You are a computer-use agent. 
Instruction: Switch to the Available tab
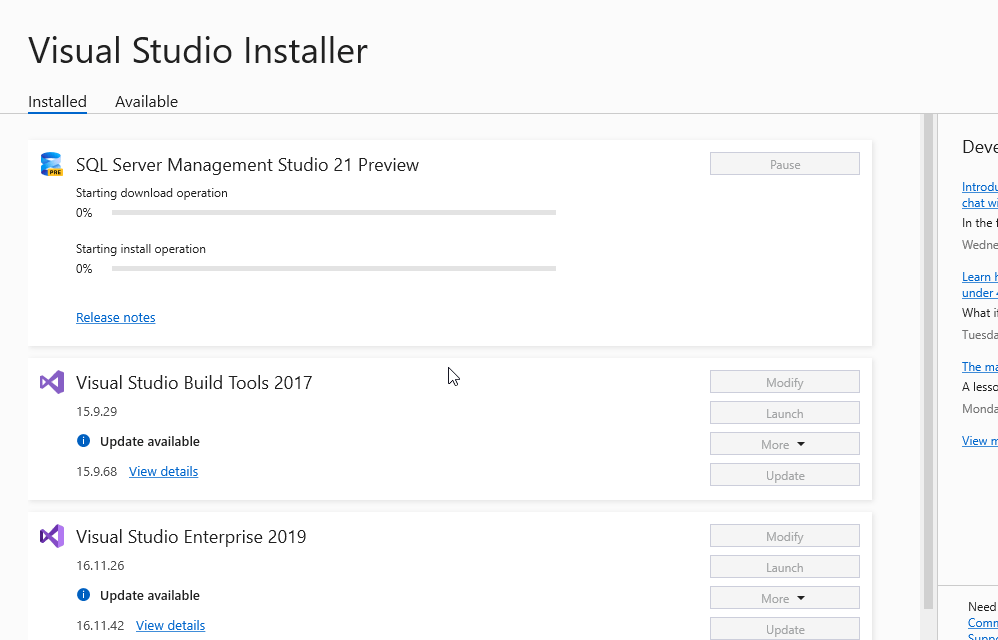tap(146, 102)
